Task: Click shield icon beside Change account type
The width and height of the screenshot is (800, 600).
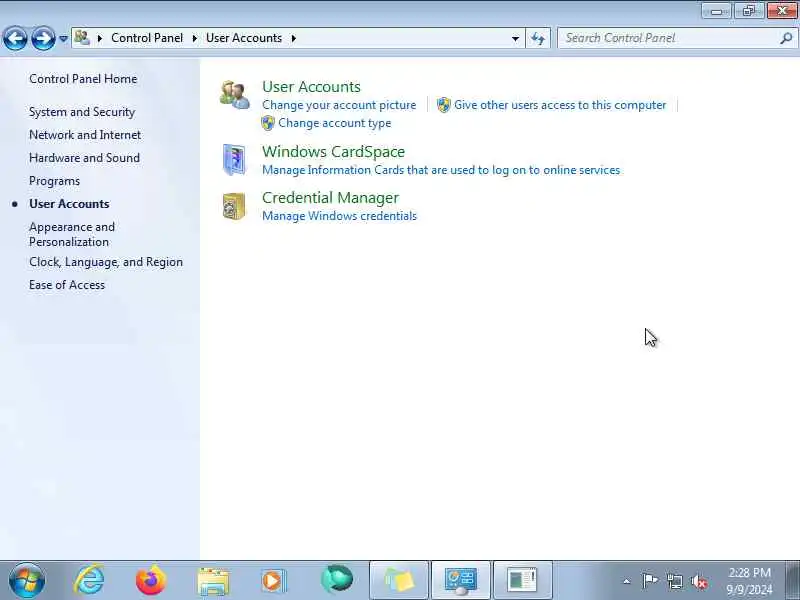Action: (x=268, y=123)
